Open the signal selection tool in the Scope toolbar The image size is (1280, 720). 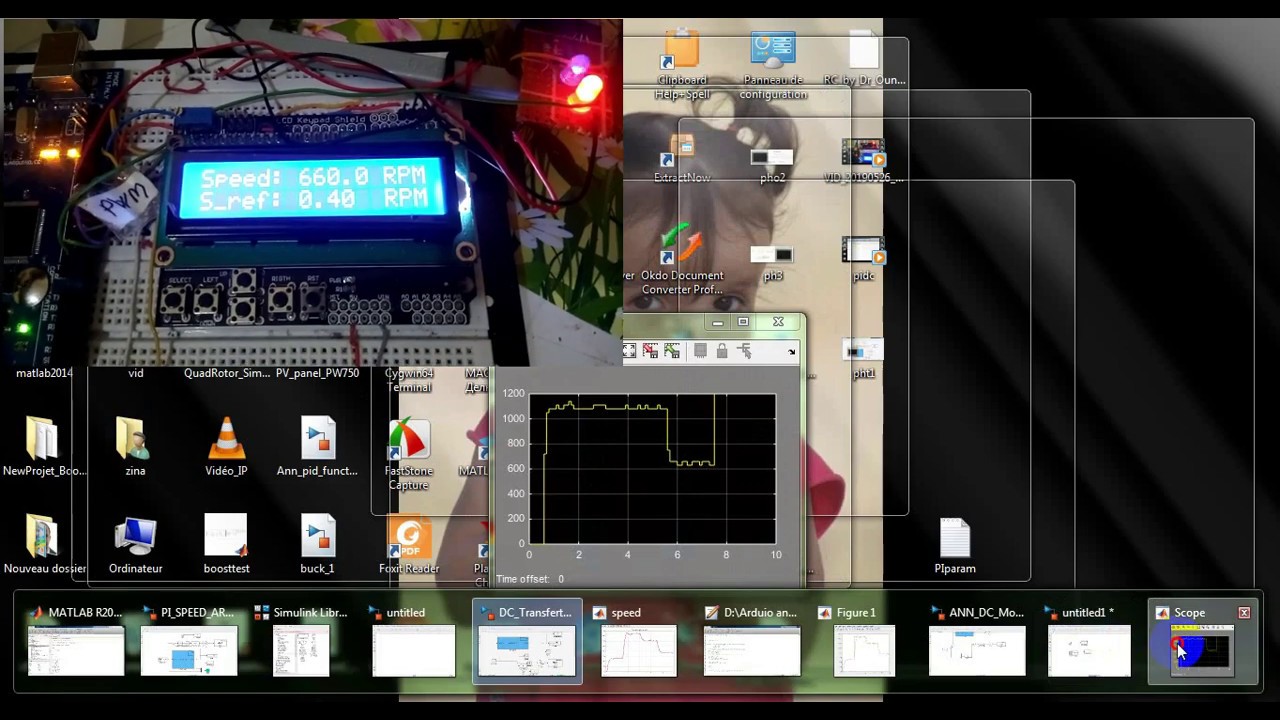click(744, 351)
